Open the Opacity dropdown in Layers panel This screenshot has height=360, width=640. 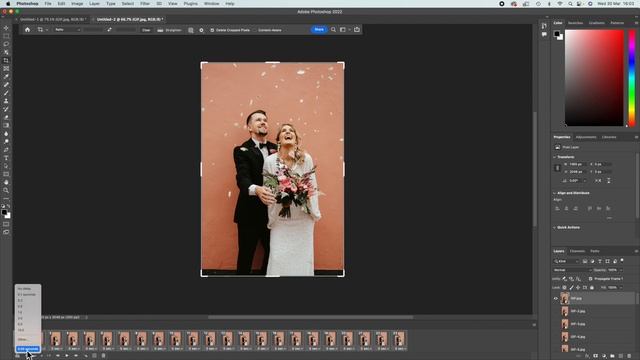[621, 270]
